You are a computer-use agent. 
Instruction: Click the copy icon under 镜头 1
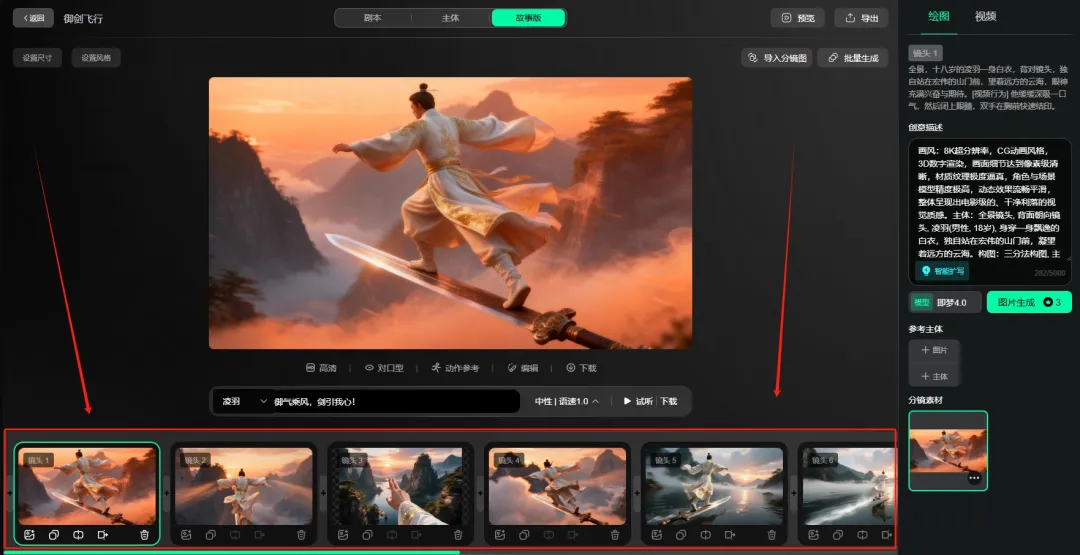tap(54, 535)
